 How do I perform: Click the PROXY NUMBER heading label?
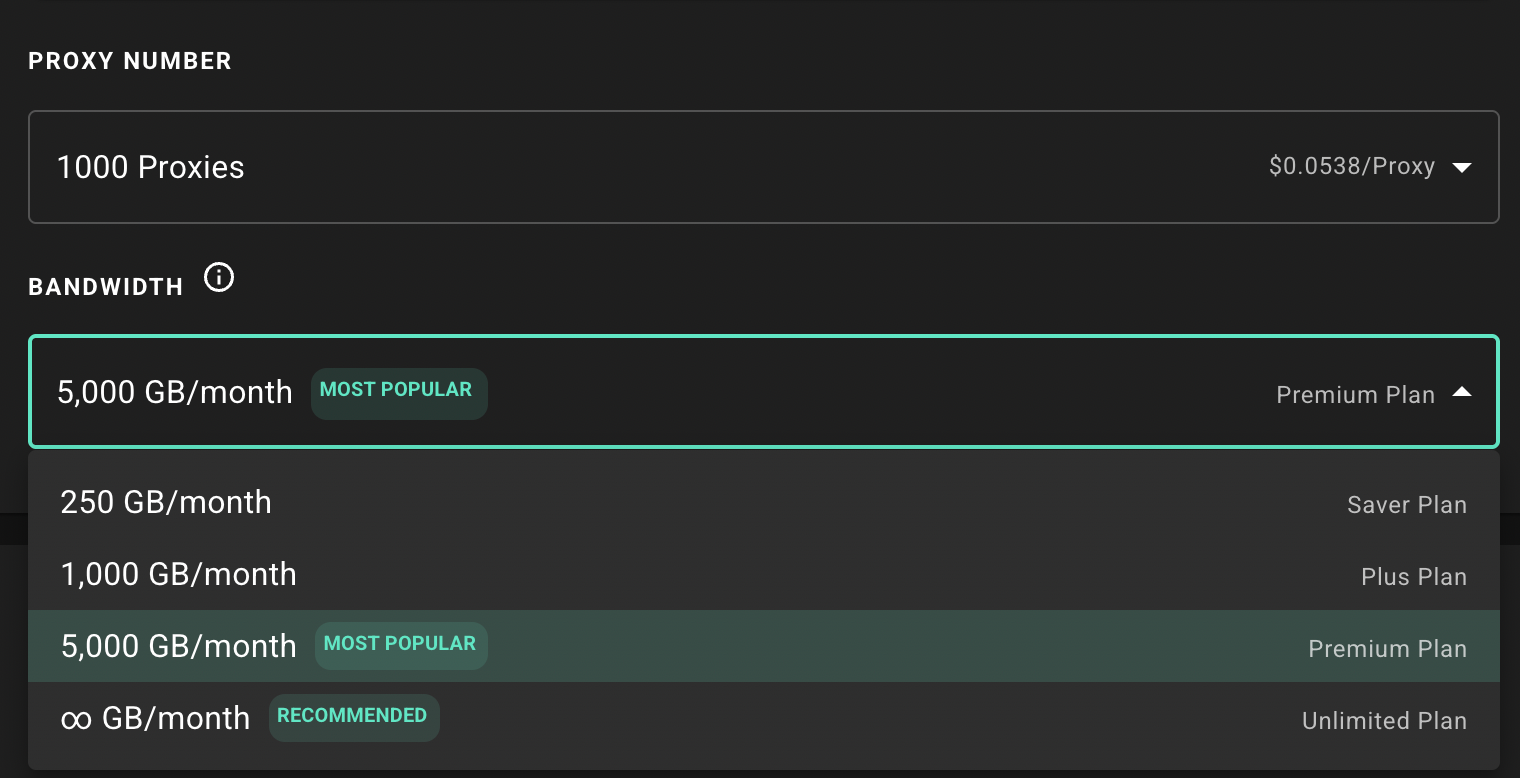(130, 61)
